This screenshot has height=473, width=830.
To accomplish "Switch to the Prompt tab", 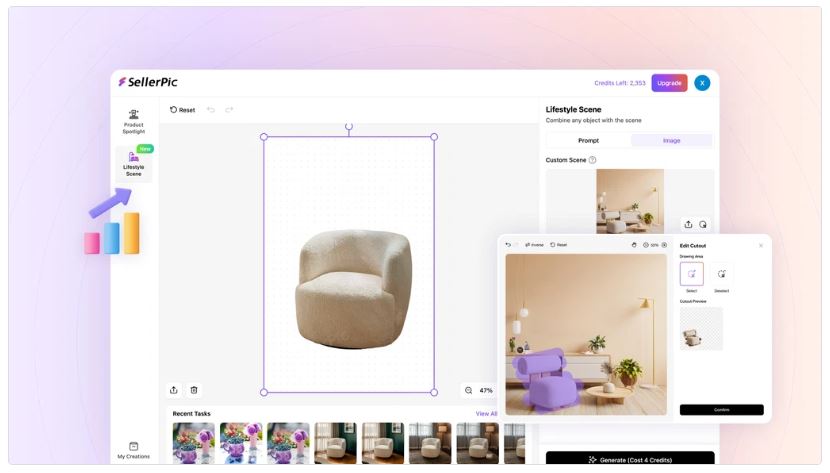I will coord(588,140).
